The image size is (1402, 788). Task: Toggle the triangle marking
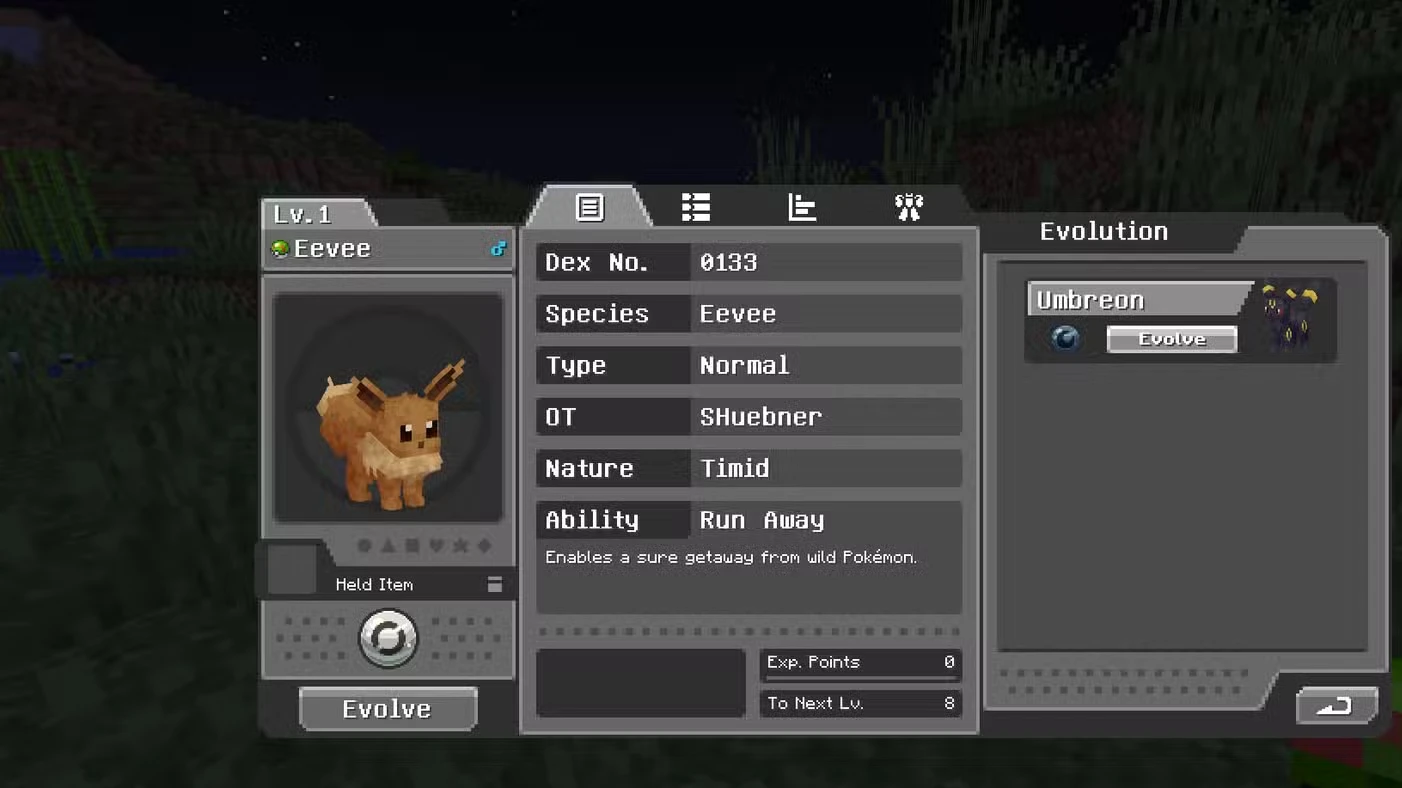point(388,546)
